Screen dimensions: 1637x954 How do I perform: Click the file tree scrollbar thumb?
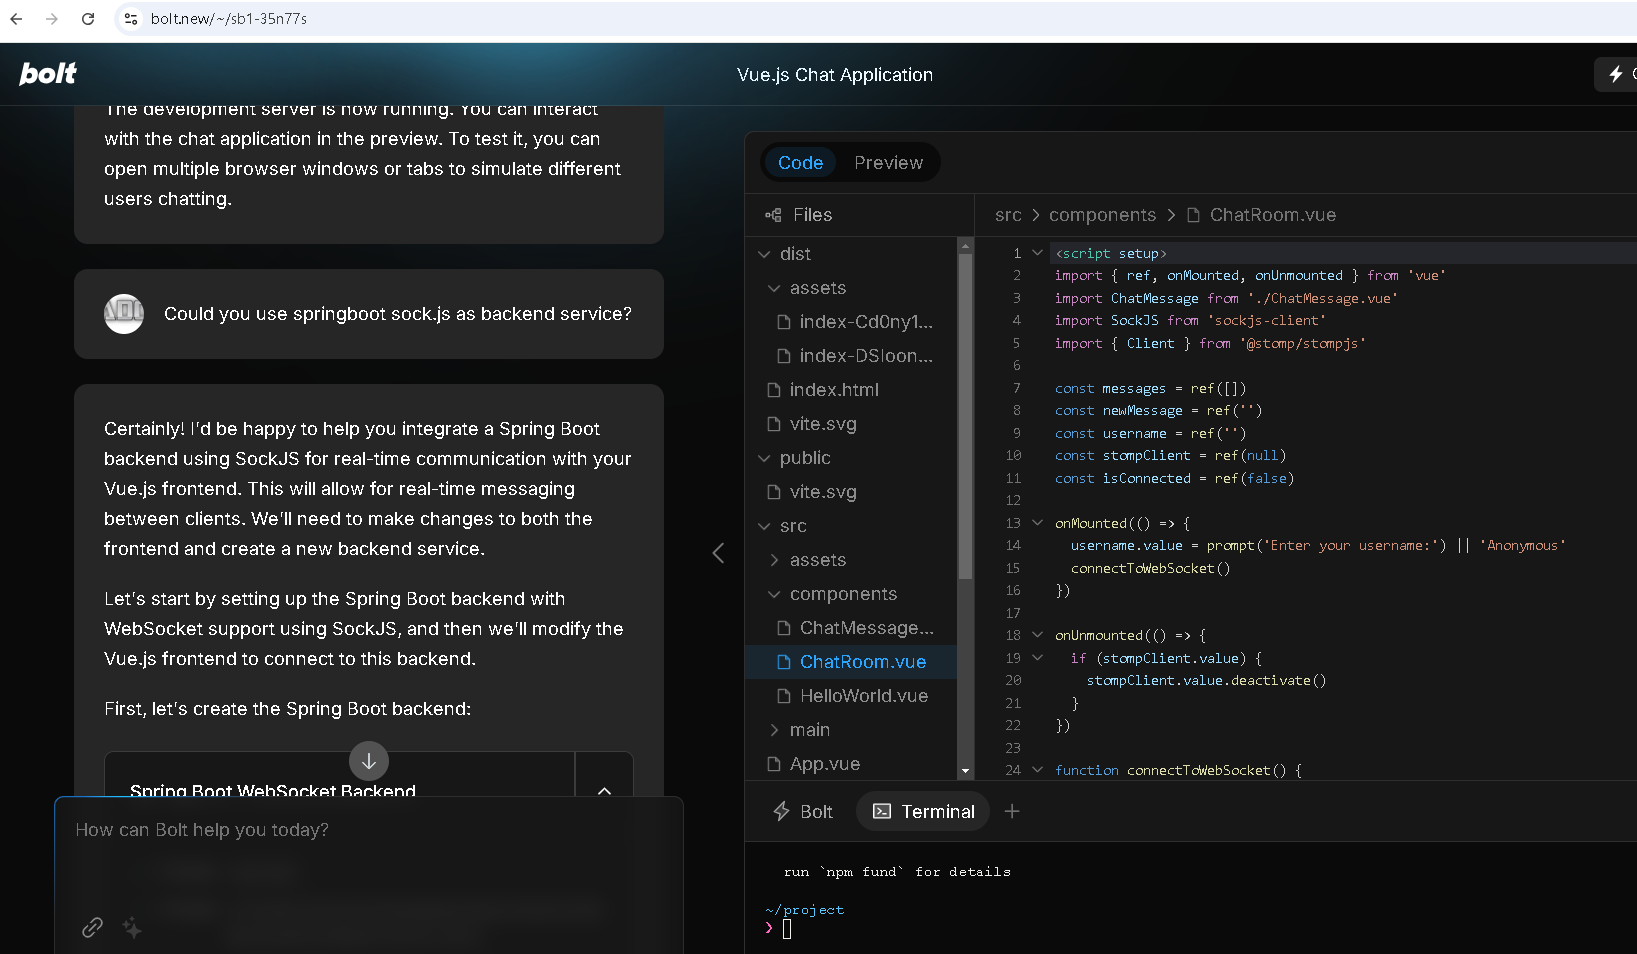[965, 417]
